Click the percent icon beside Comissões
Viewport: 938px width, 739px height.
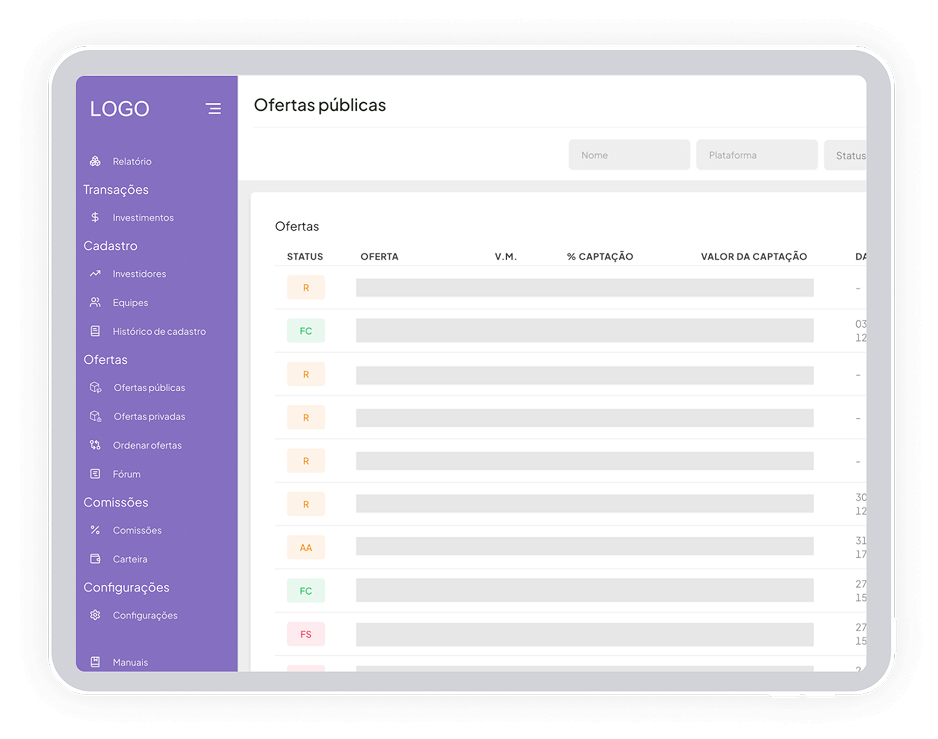(95, 530)
